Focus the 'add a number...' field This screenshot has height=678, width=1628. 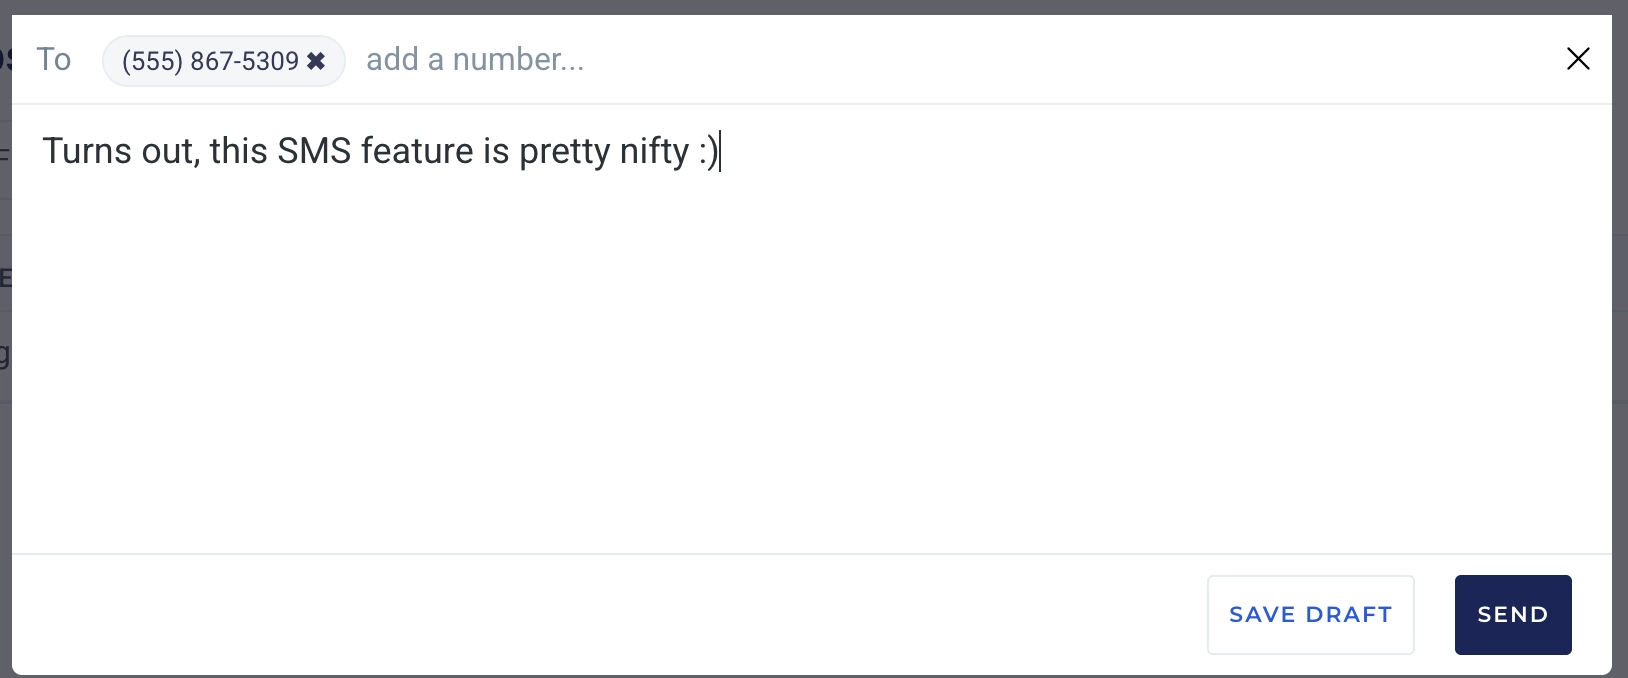(x=475, y=60)
